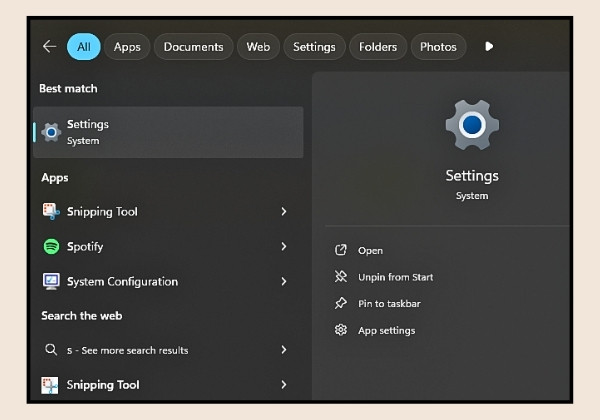
Task: Switch to the Documents filter tab
Action: [x=194, y=47]
